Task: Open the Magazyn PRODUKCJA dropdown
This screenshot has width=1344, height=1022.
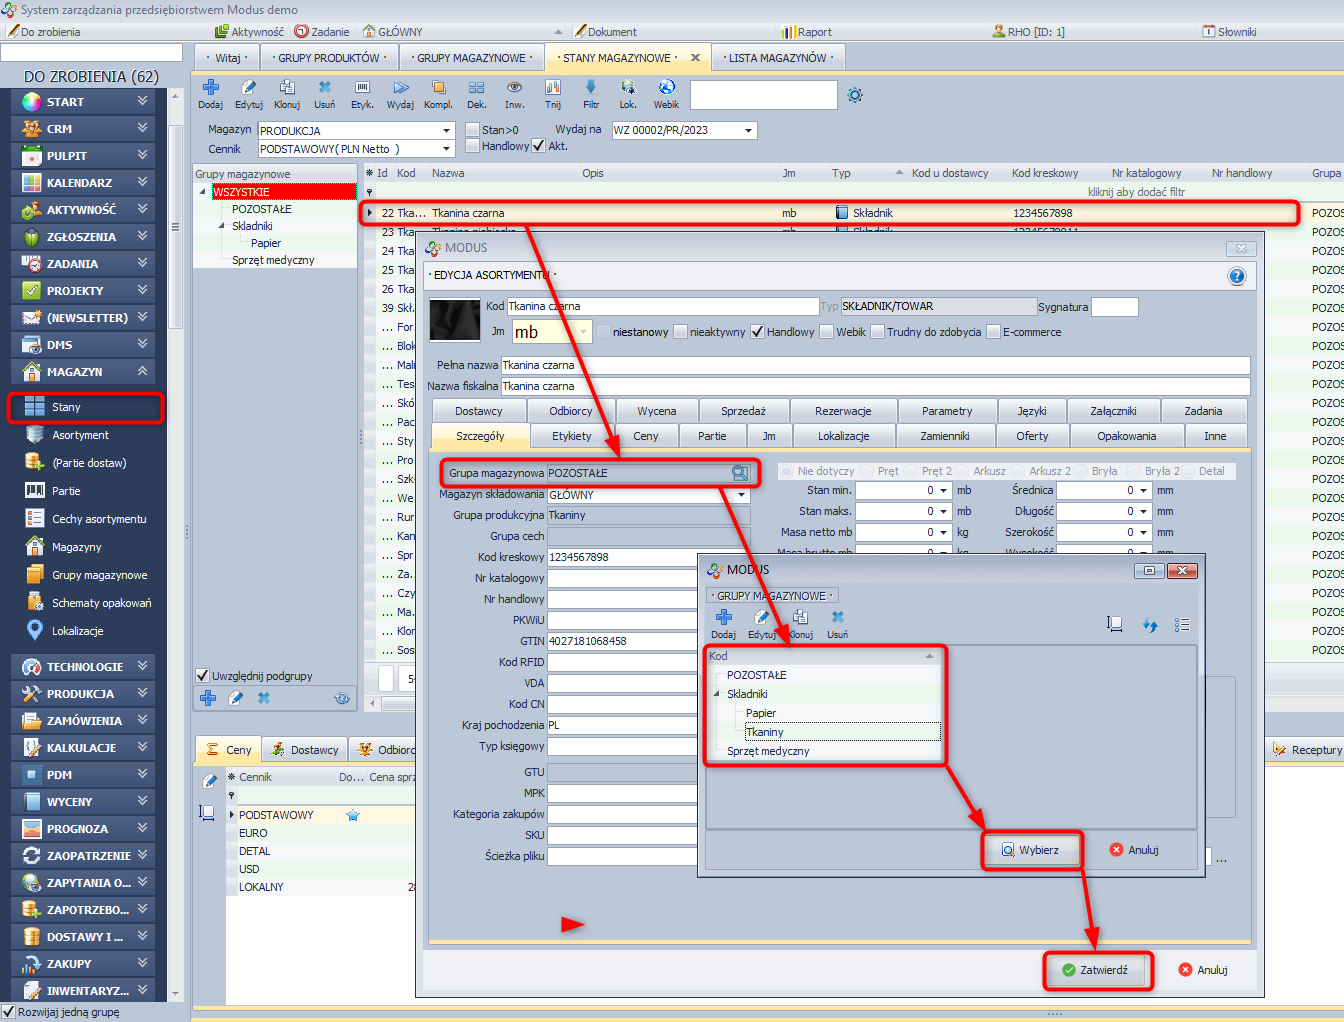Action: click(446, 131)
